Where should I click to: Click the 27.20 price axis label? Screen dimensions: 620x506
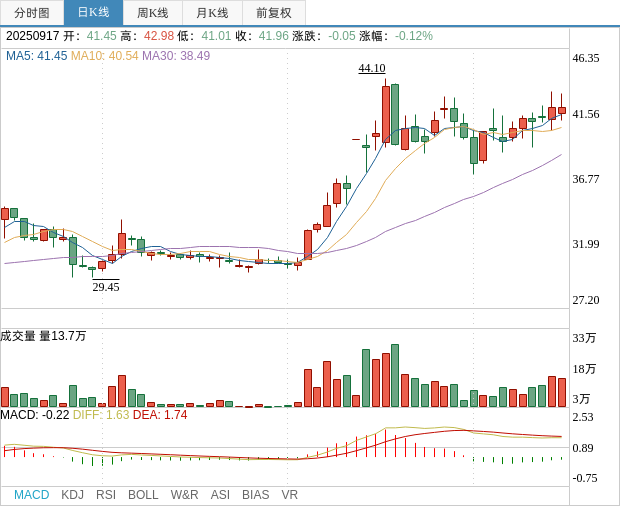point(586,300)
